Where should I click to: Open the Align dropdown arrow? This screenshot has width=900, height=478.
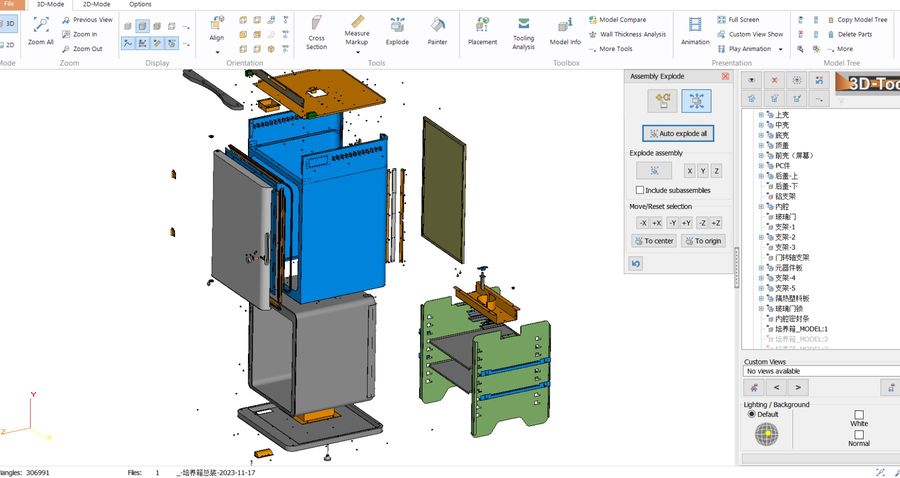click(x=217, y=52)
